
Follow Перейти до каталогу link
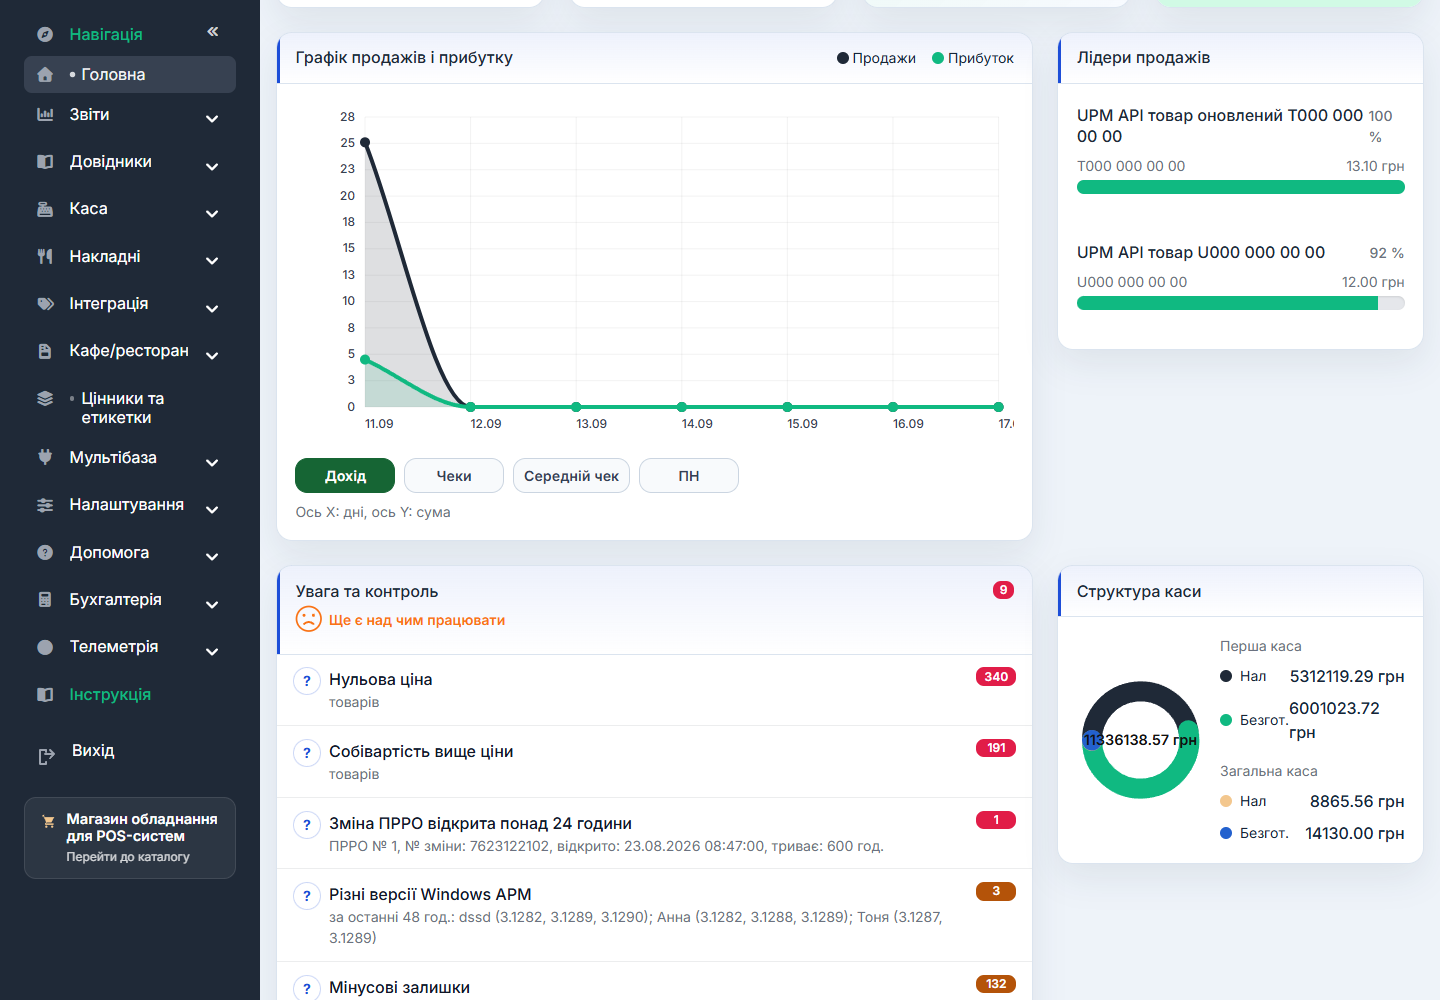click(128, 857)
